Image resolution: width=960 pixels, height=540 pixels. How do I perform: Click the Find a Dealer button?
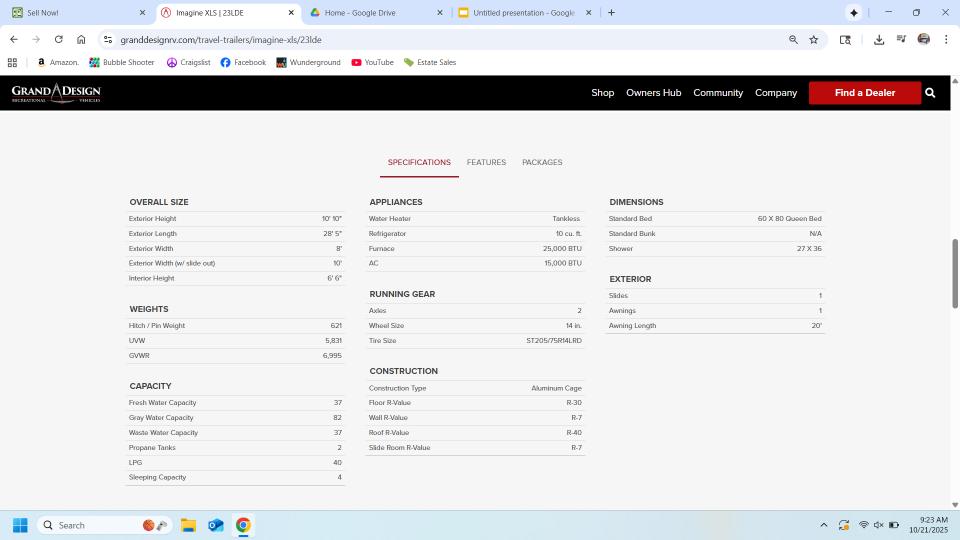(864, 93)
